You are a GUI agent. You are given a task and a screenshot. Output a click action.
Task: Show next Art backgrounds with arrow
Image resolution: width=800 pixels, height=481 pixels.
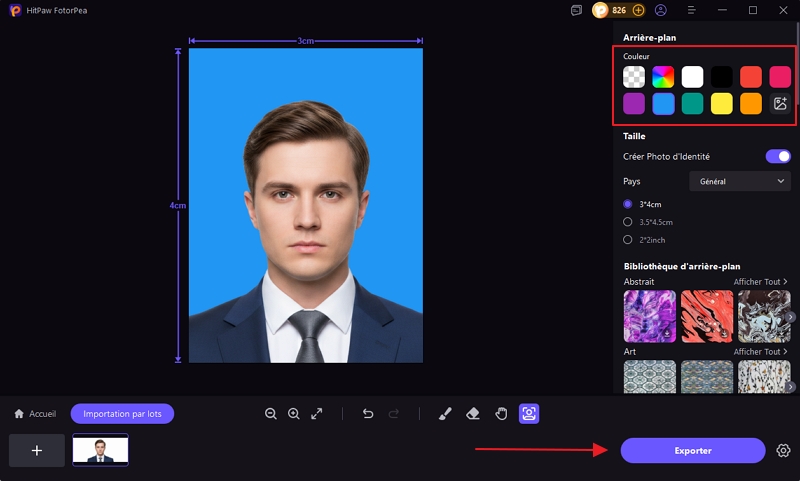pos(790,387)
